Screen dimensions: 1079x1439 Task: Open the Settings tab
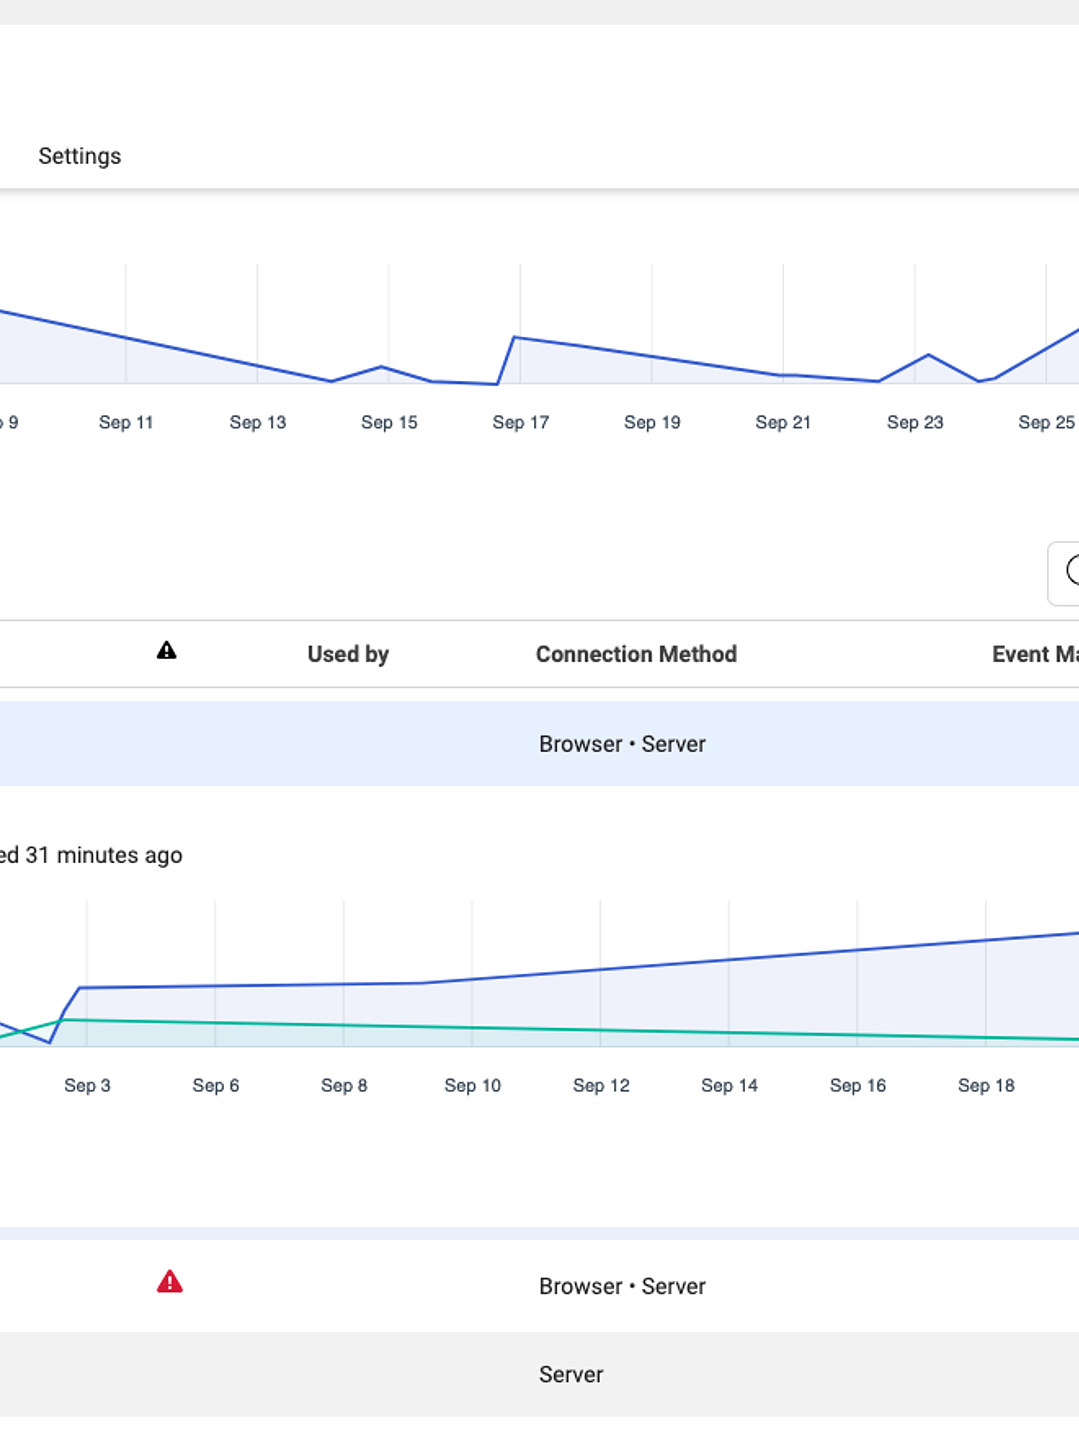[x=79, y=156]
